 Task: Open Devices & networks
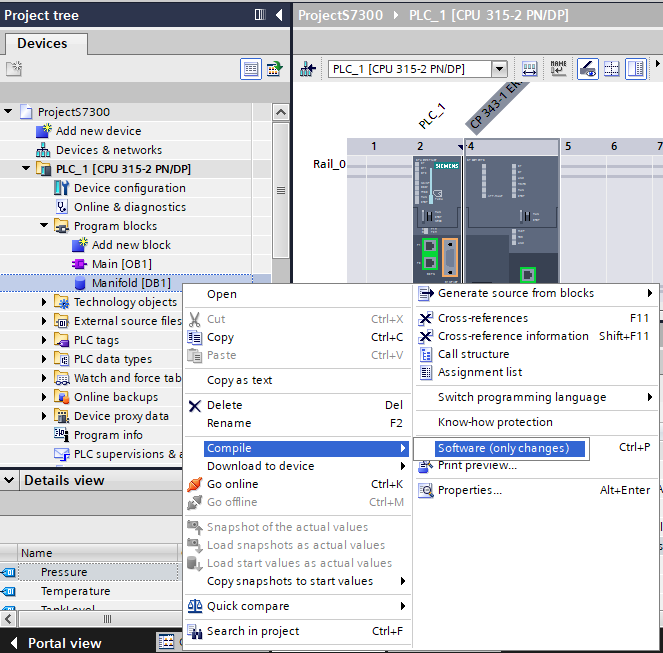(x=109, y=150)
